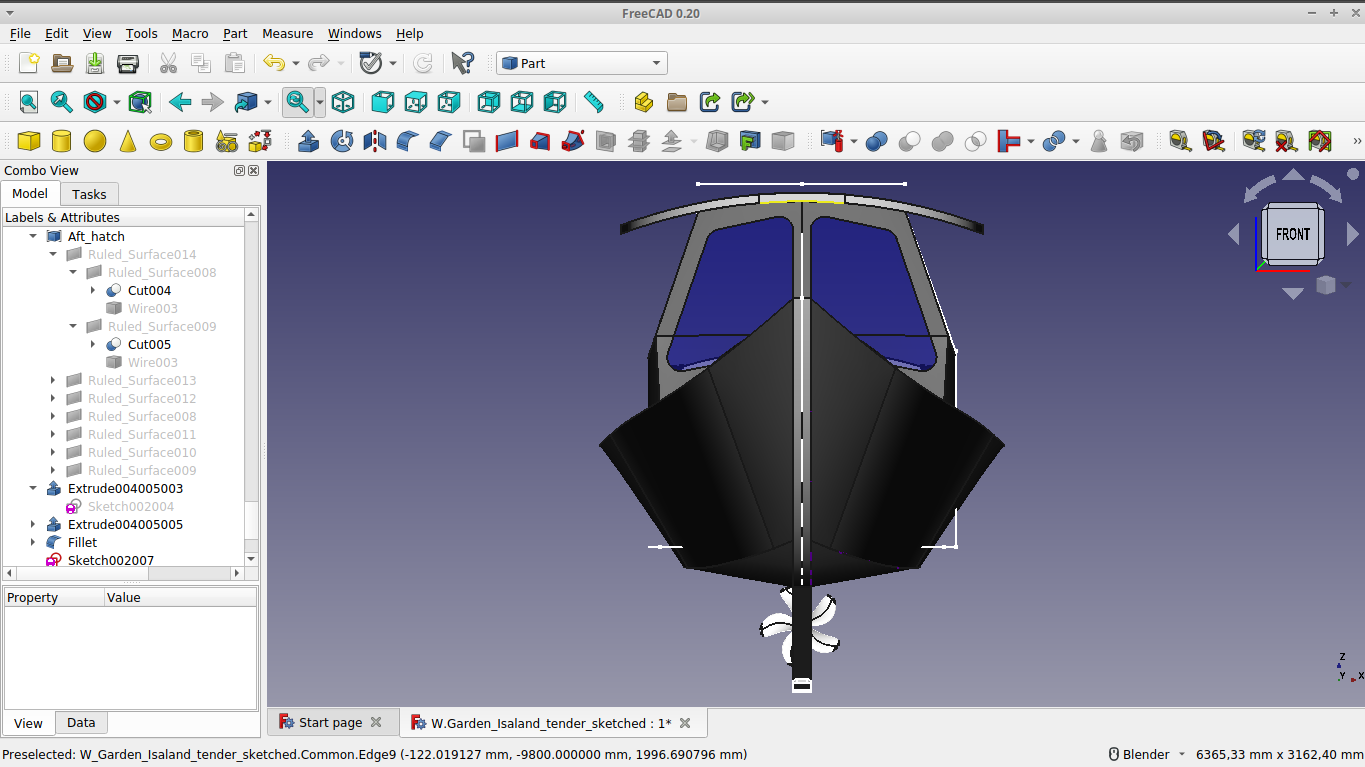1365x767 pixels.
Task: Apply fillet to selected edges
Action: point(408,141)
